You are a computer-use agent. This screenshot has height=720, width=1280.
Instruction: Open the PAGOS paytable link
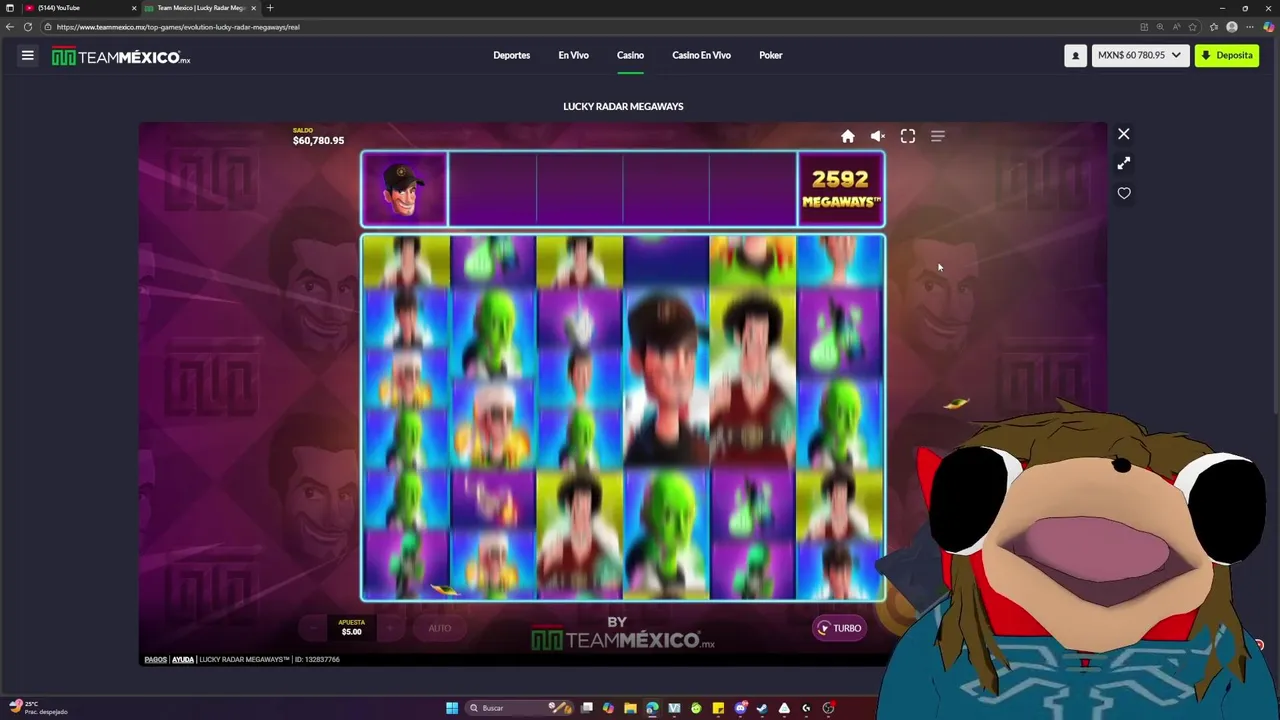(x=155, y=660)
